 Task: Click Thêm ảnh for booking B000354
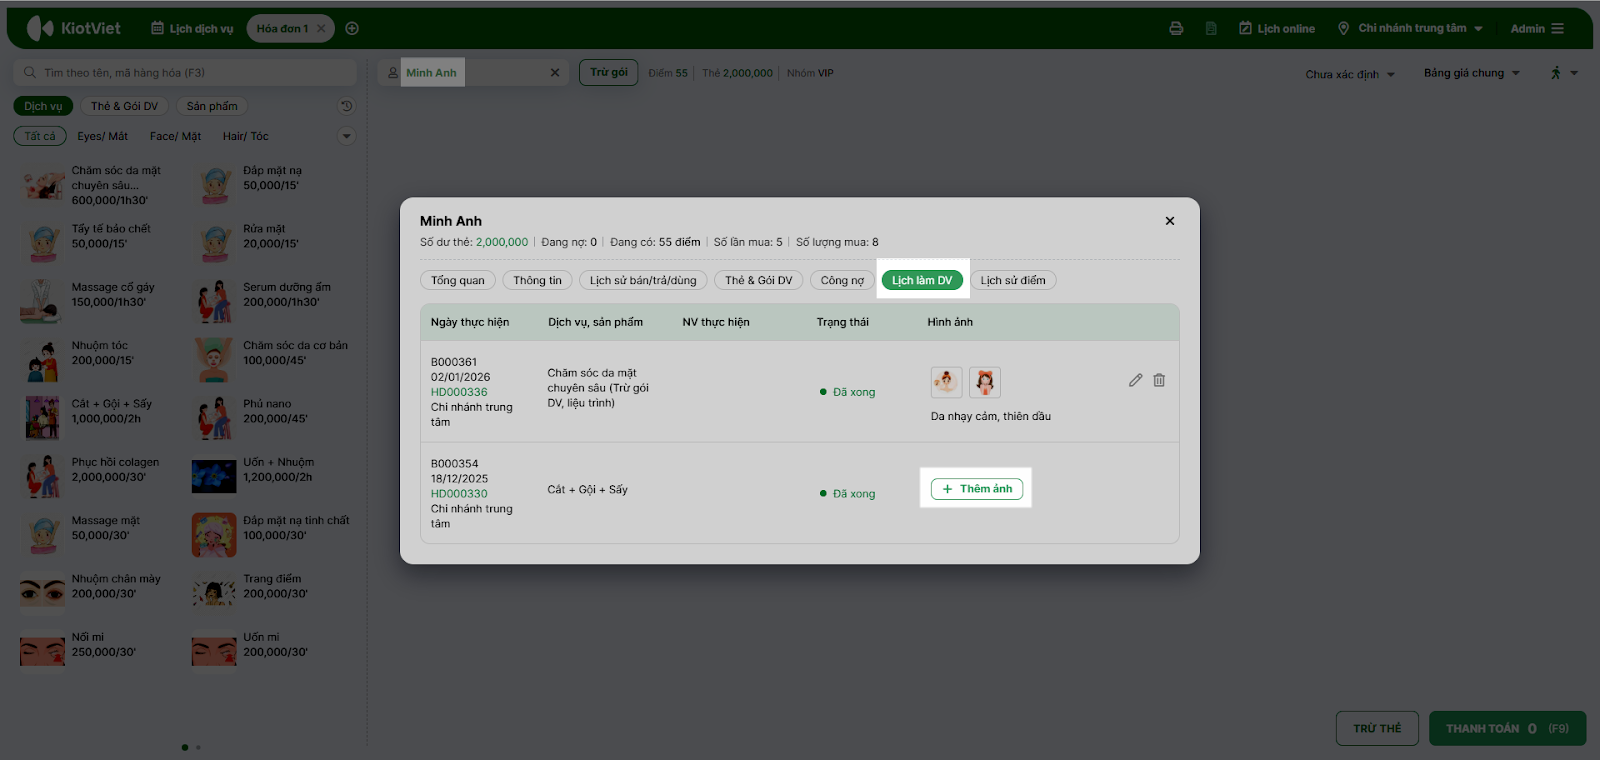(x=977, y=489)
